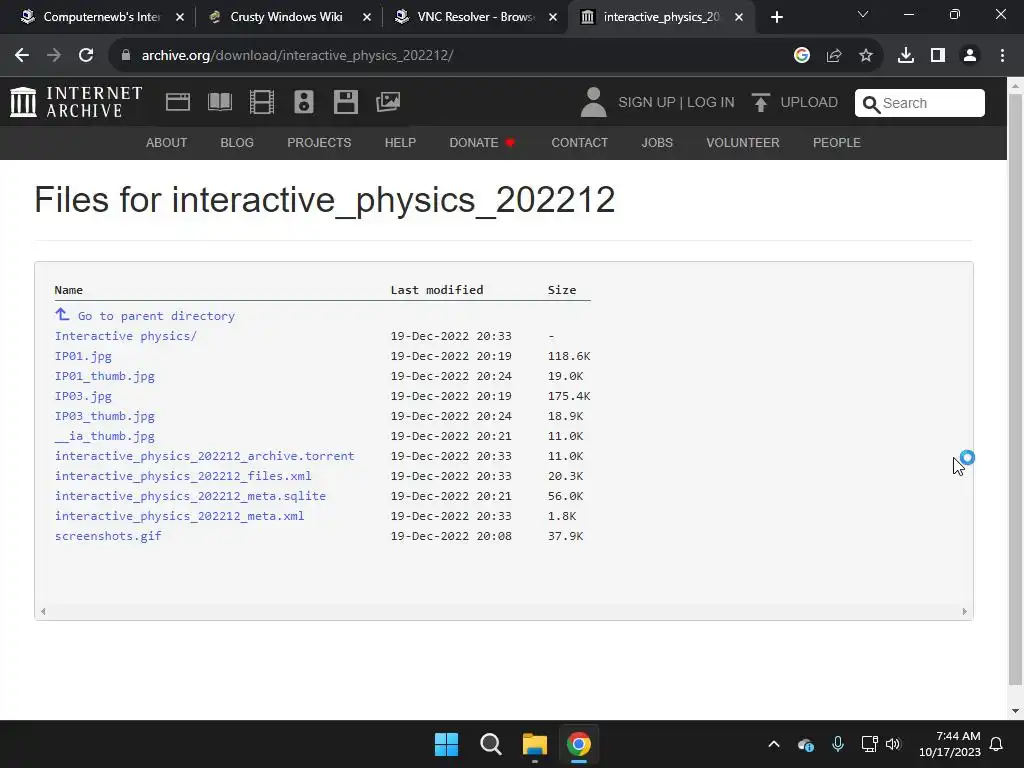Open IP03.jpg file link

tap(83, 396)
